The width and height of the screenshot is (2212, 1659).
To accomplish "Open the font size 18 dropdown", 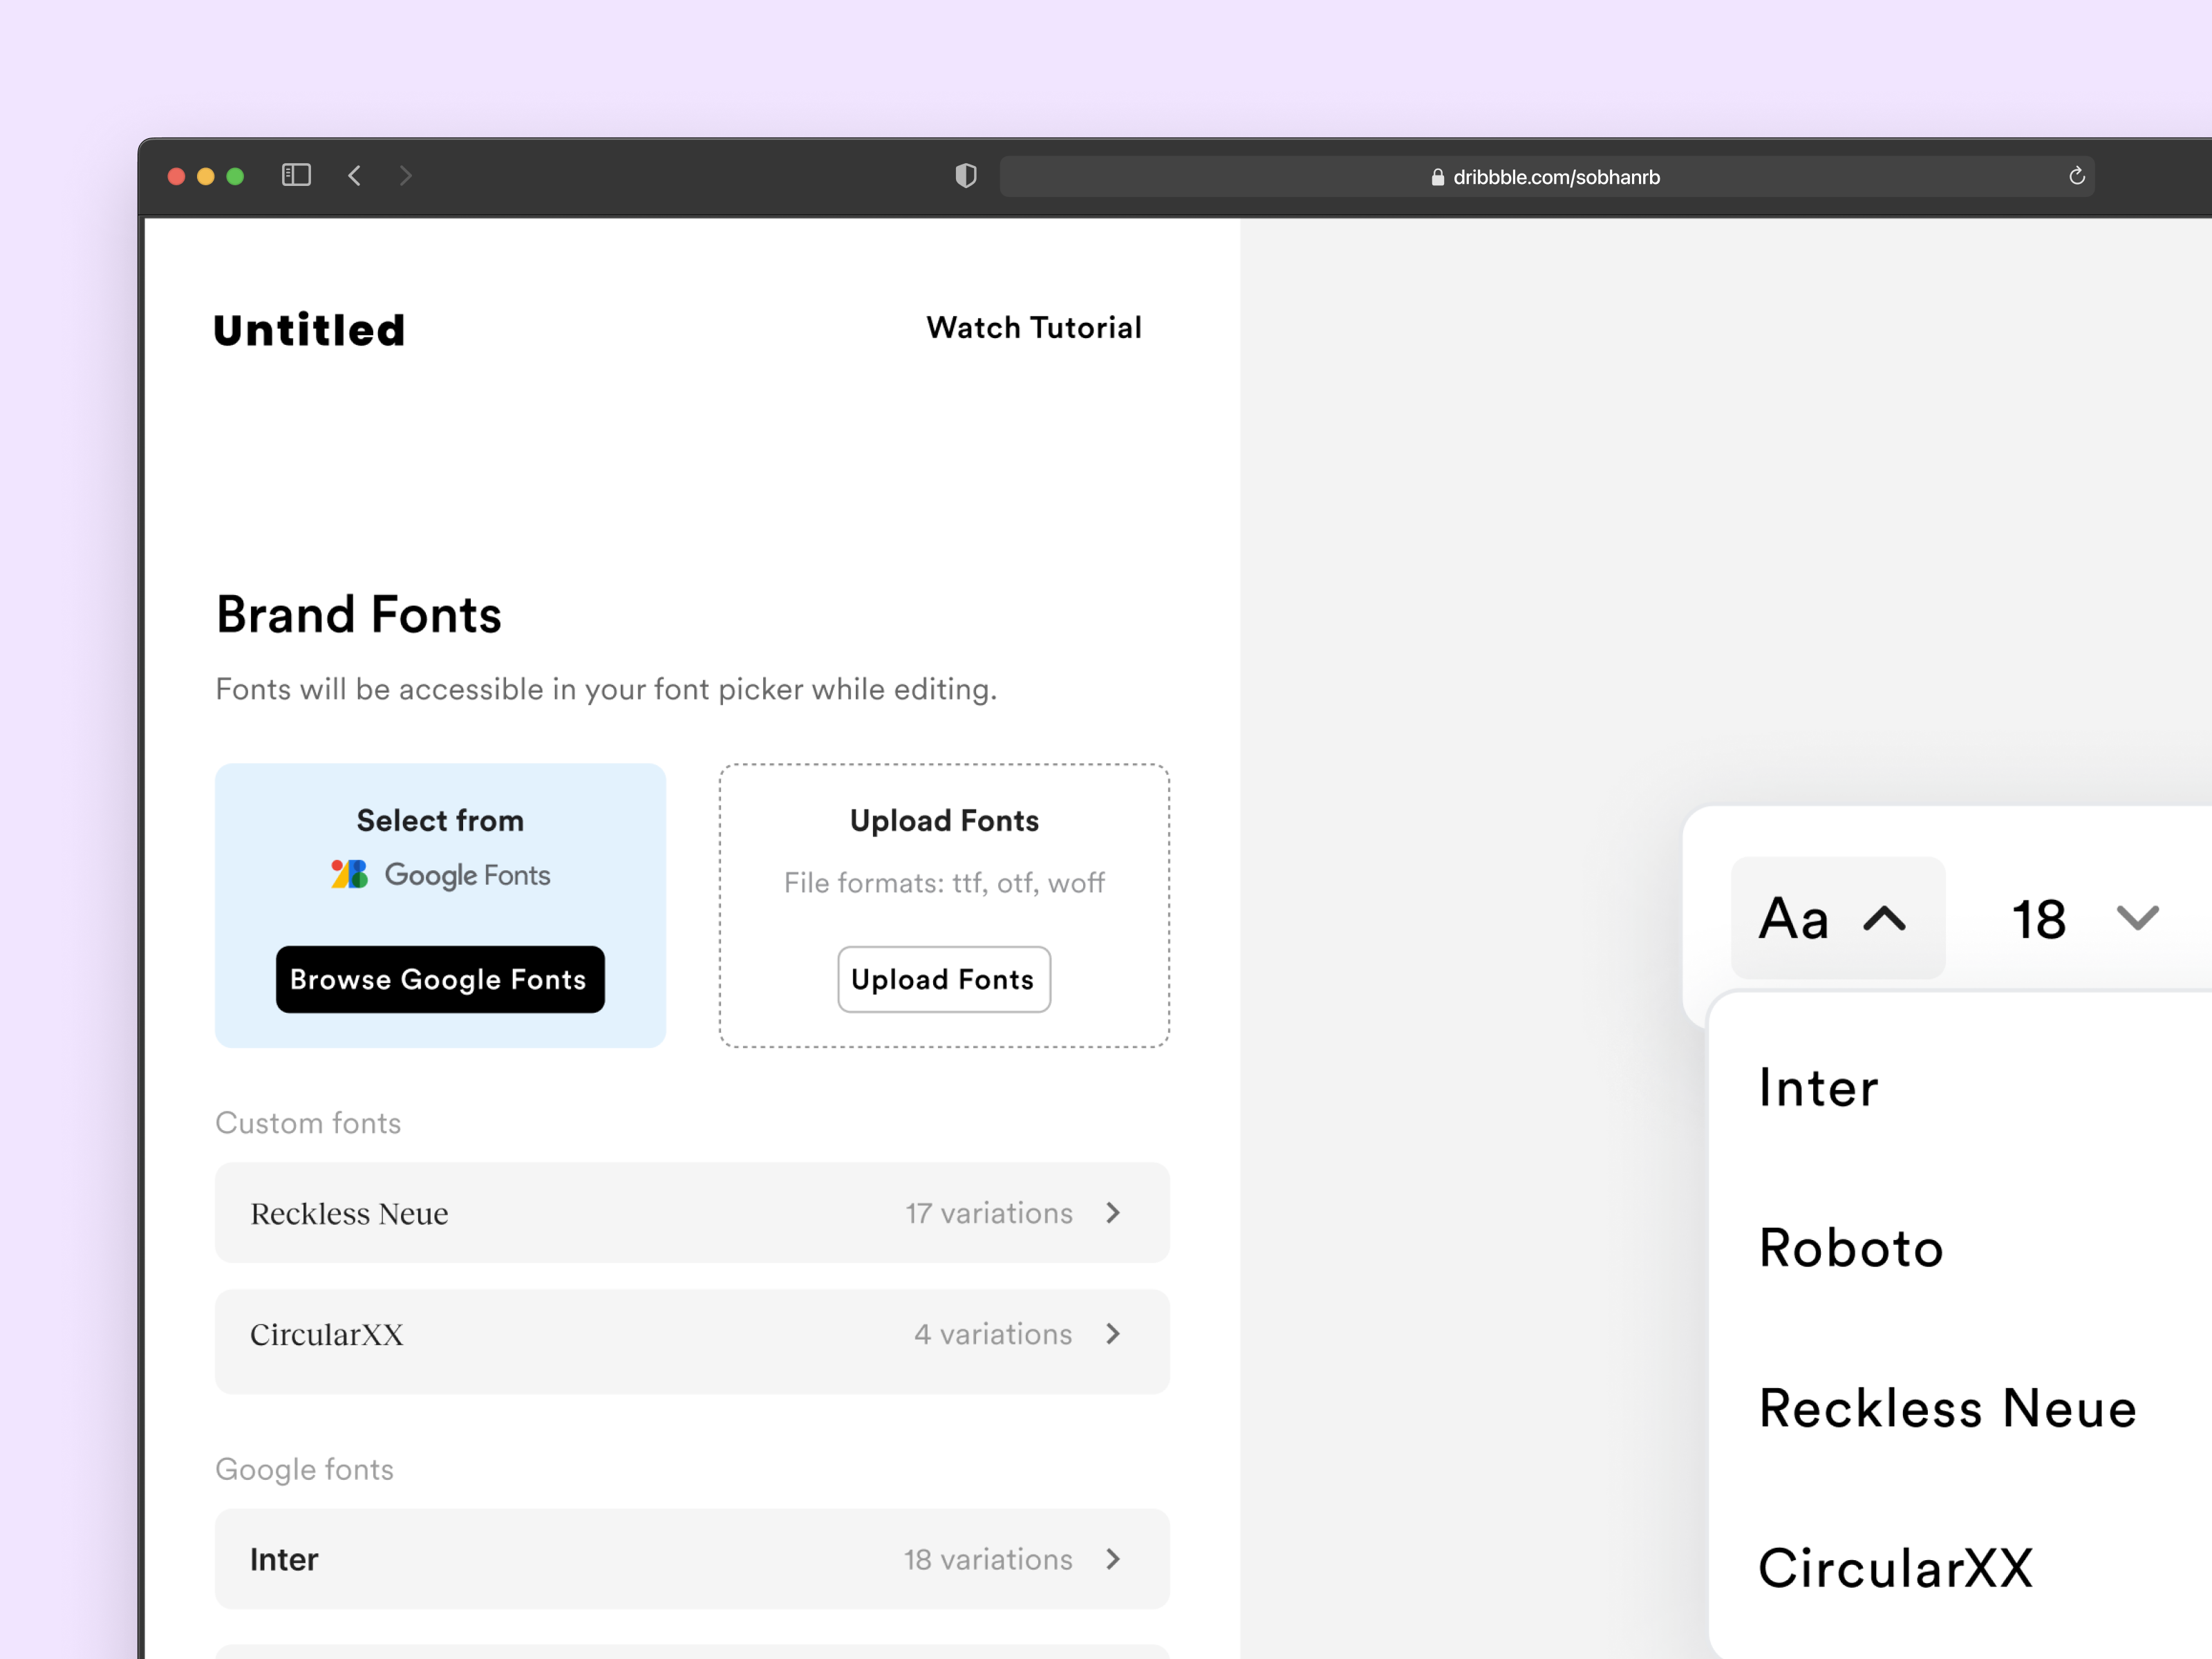I will [x=2137, y=919].
